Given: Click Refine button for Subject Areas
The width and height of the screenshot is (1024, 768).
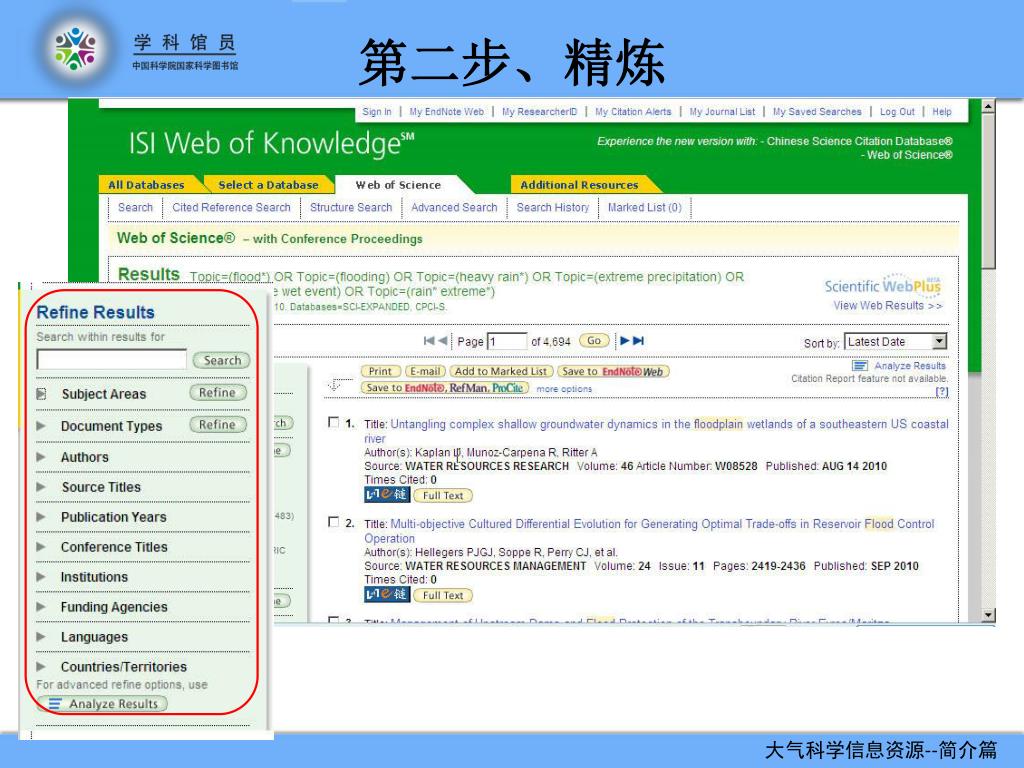Looking at the screenshot, I should tap(218, 392).
